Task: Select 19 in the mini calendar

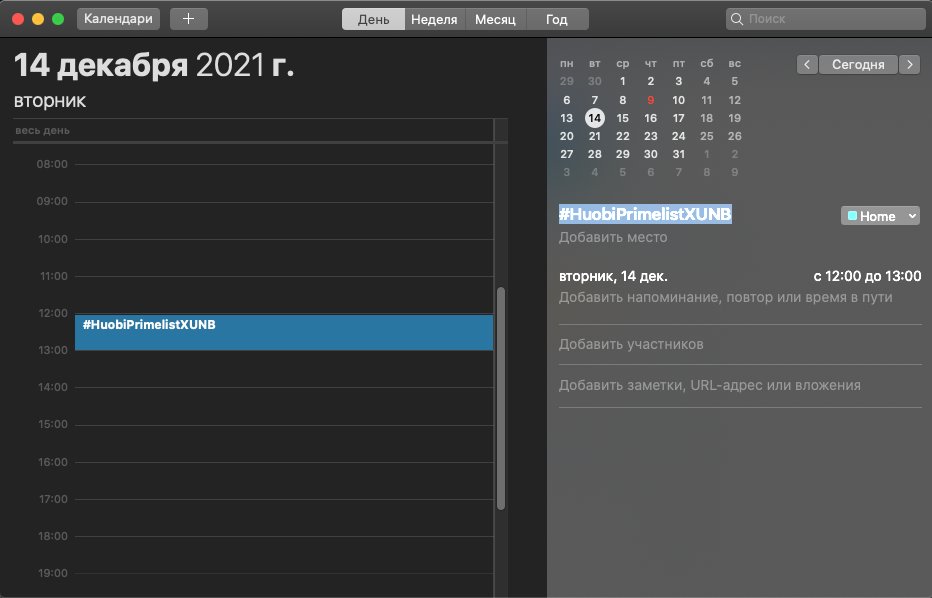Action: click(735, 118)
